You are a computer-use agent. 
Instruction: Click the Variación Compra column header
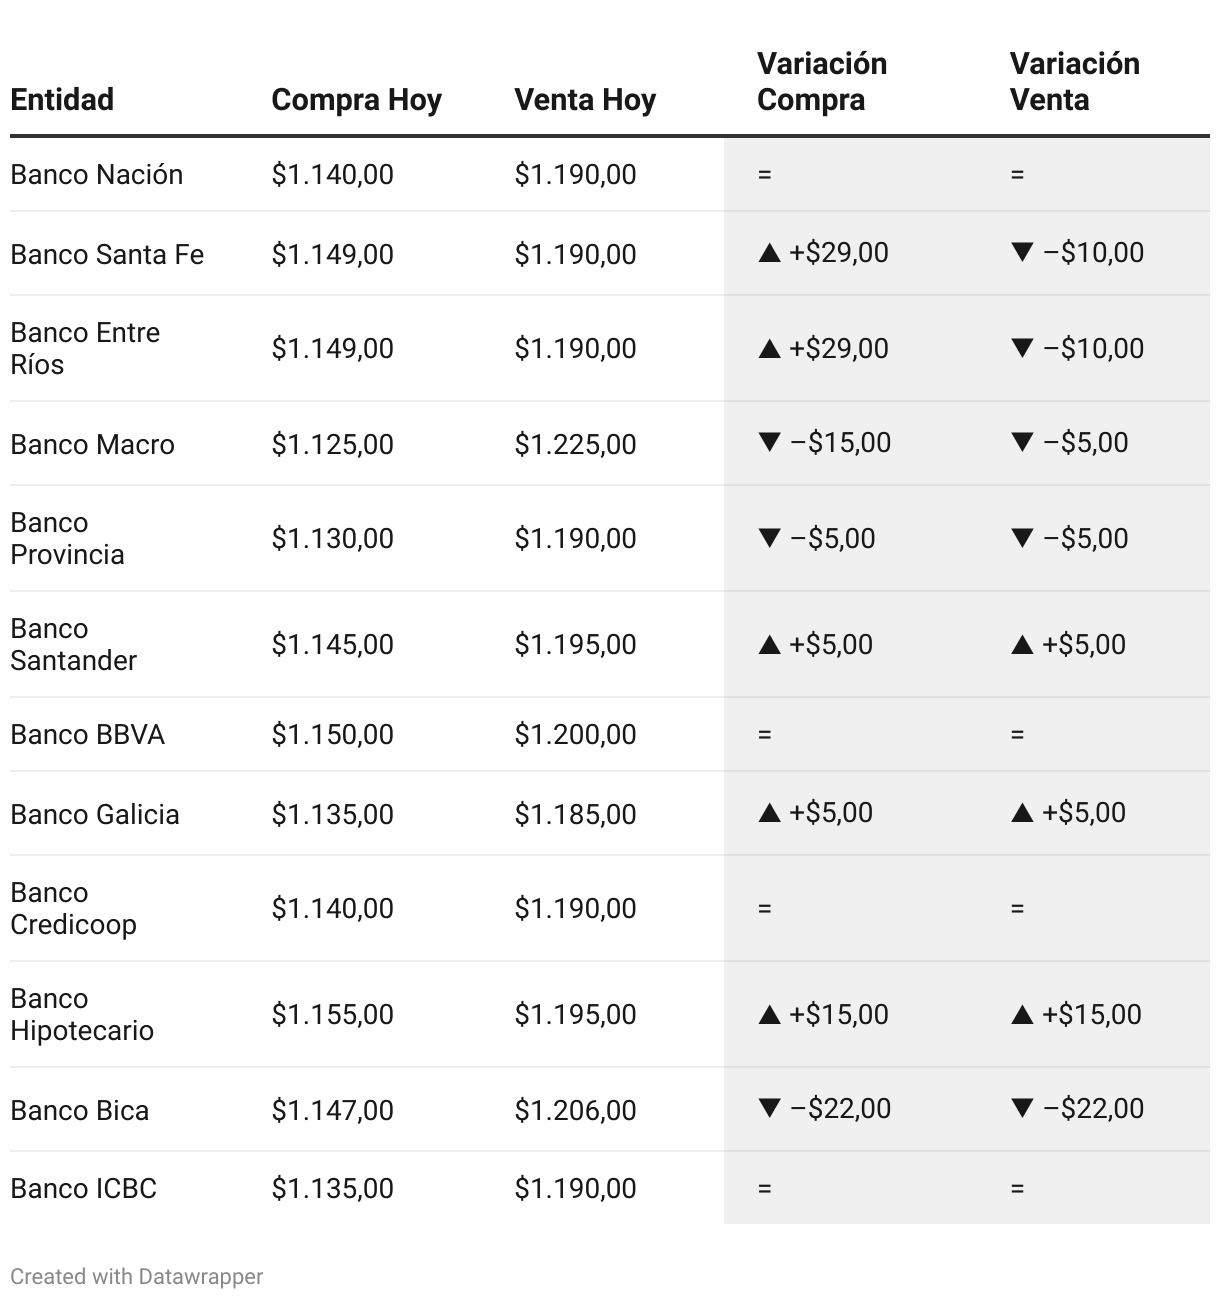821,82
